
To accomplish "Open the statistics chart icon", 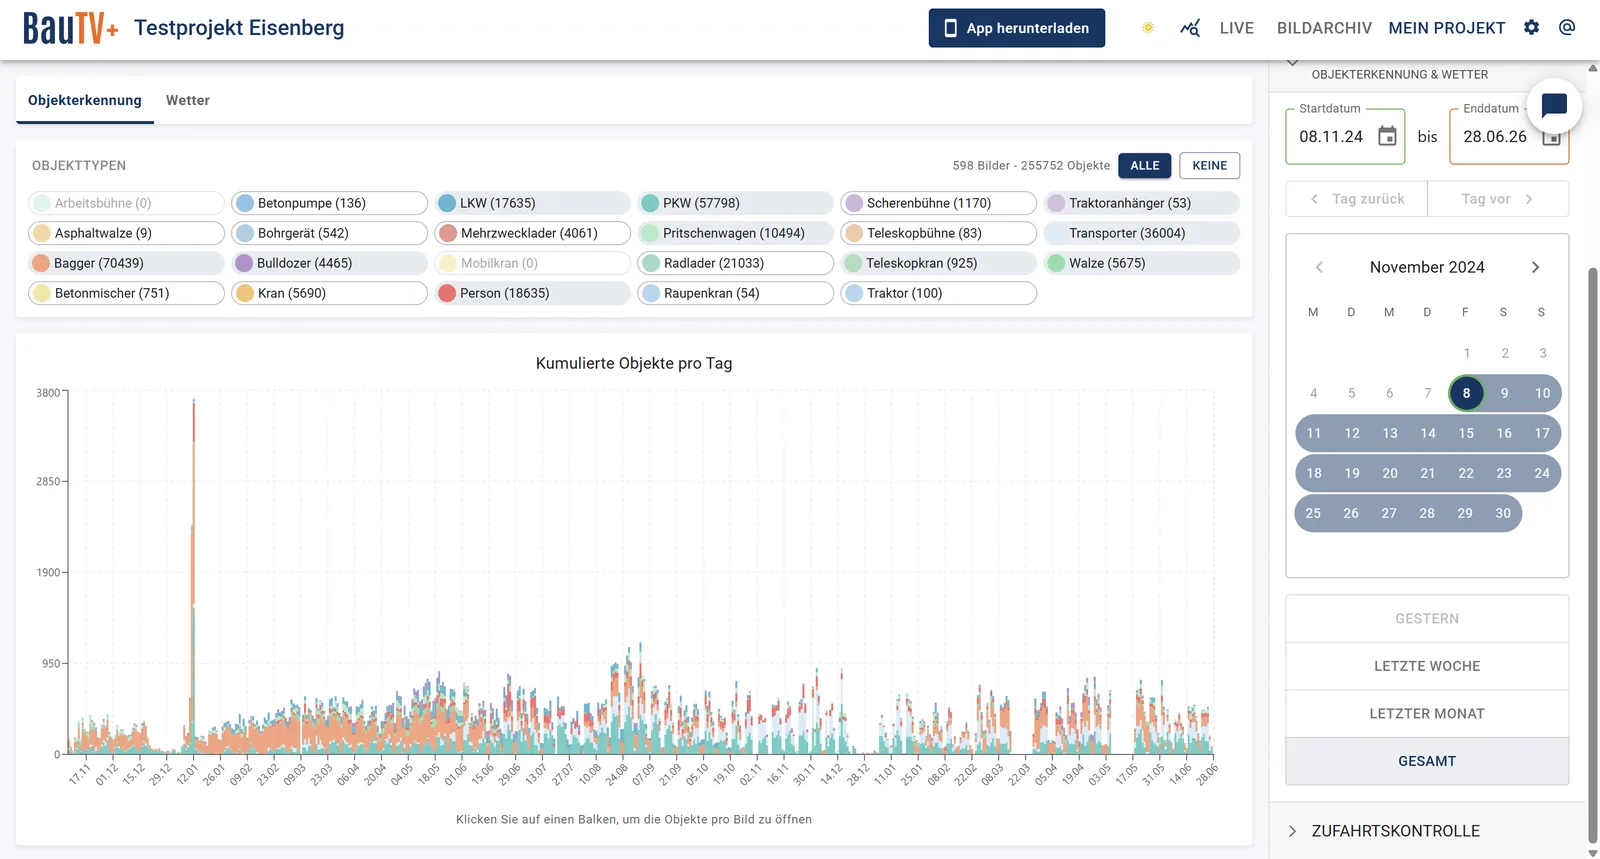I will click(1190, 28).
